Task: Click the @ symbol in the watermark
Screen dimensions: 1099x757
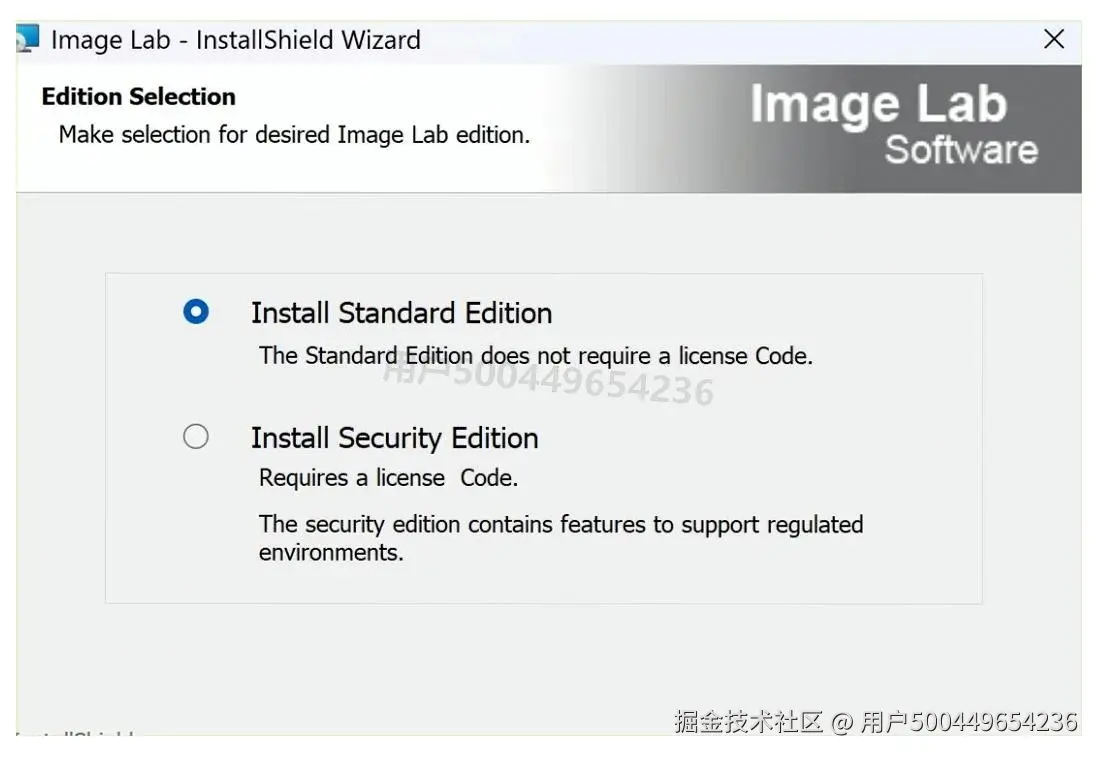Action: (842, 722)
